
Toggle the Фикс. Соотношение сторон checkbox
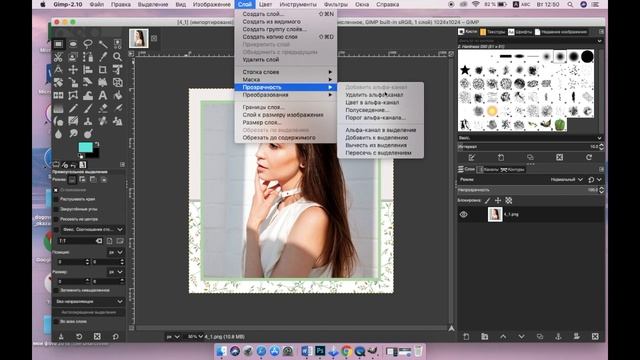pyautogui.click(x=56, y=229)
